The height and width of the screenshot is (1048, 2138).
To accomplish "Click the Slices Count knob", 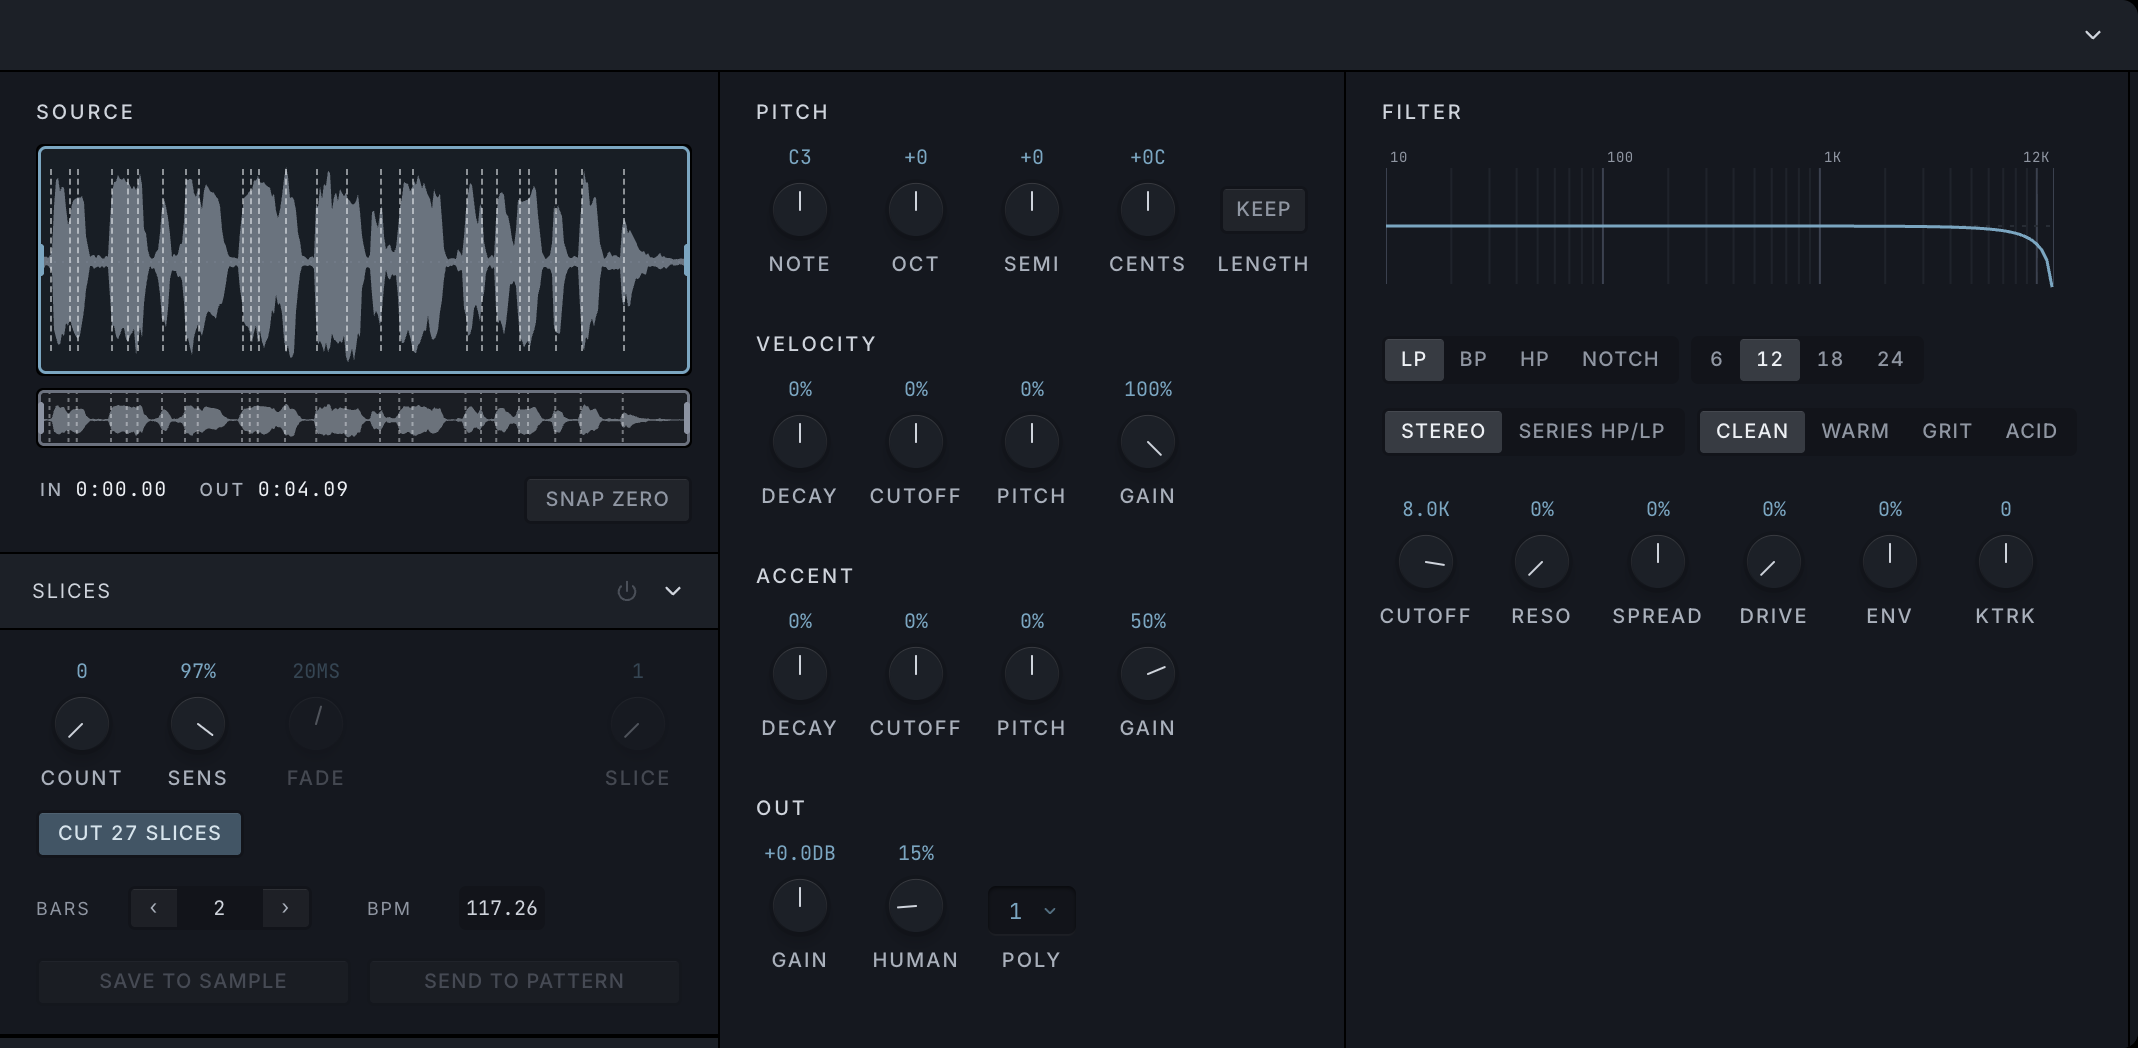I will tap(82, 724).
